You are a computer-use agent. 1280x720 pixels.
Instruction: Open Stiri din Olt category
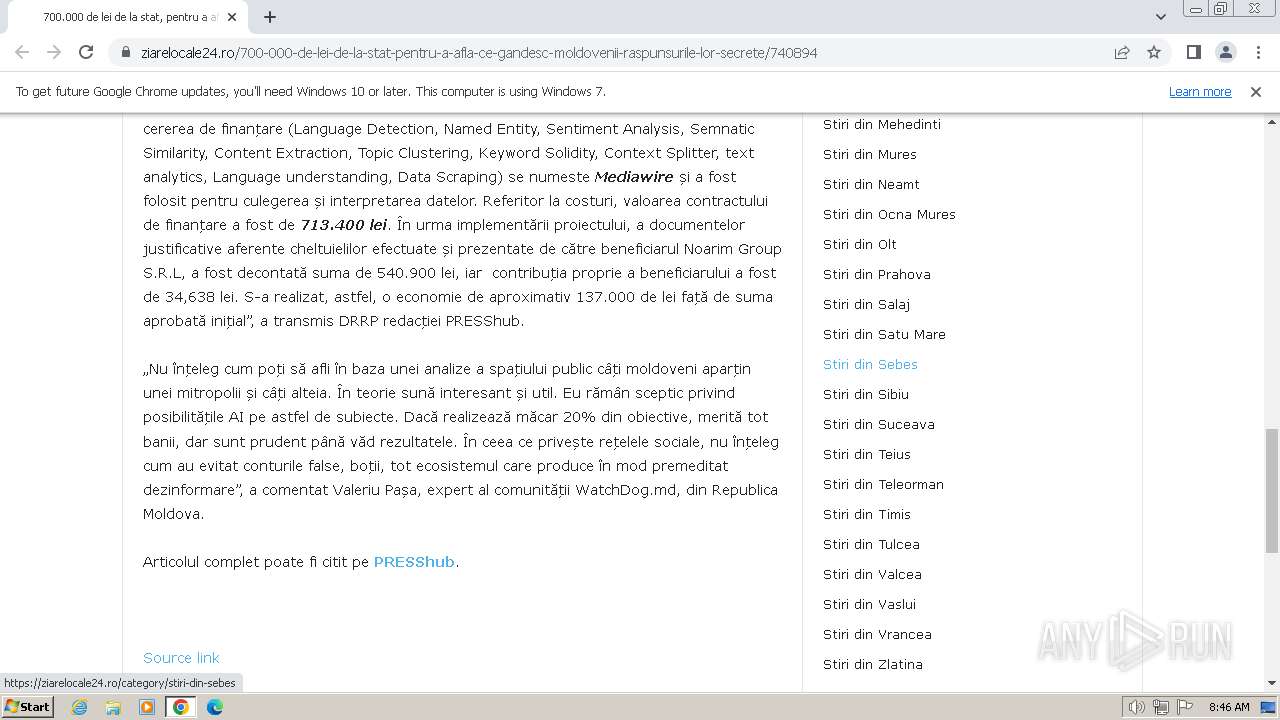(860, 244)
